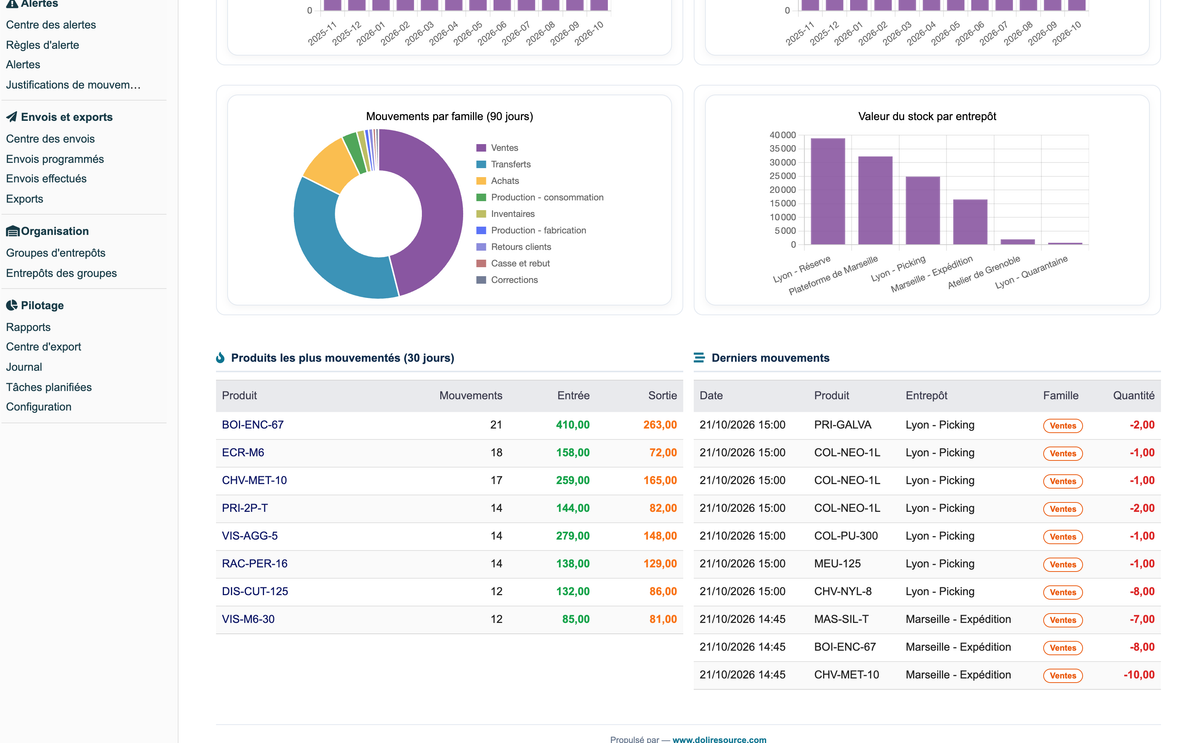The height and width of the screenshot is (743, 1200).
Task: Click the Sortie column header
Action: point(662,396)
